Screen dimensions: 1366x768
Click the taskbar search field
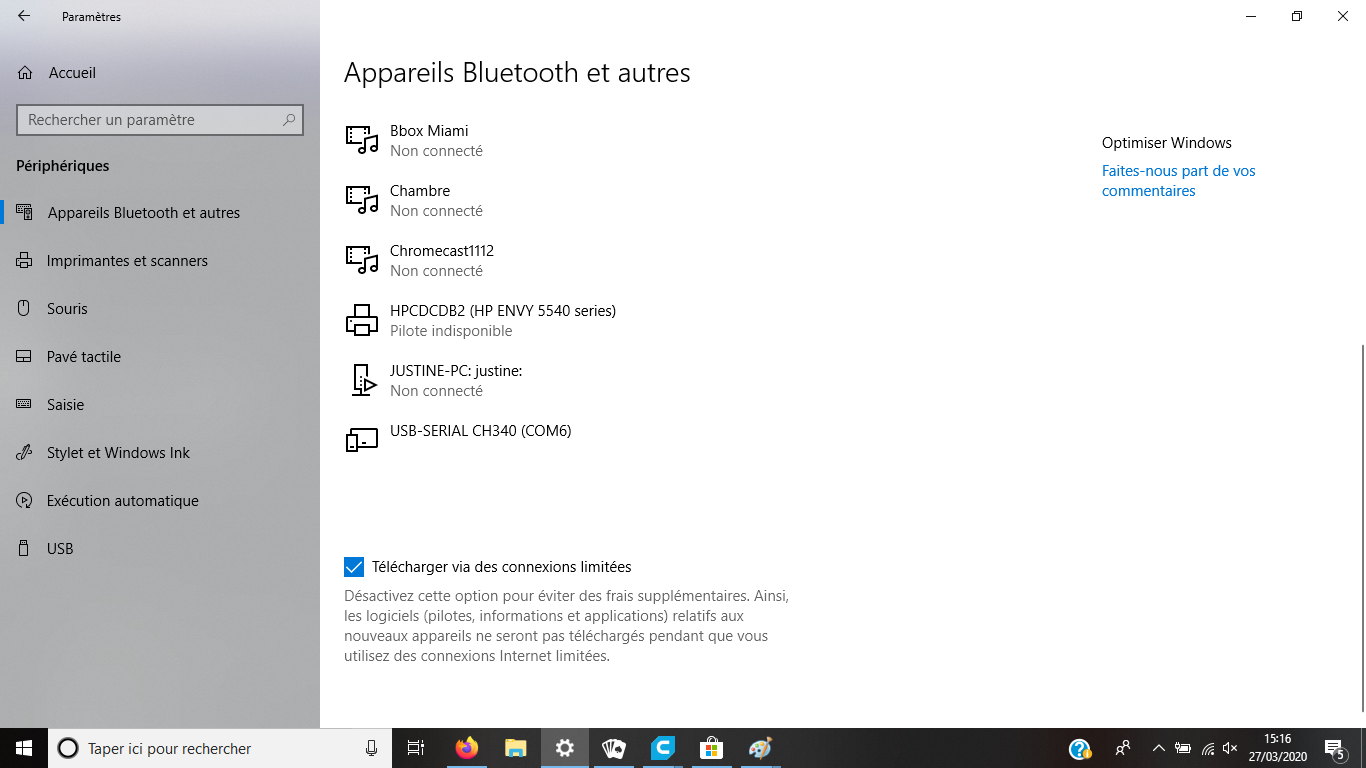click(x=220, y=748)
